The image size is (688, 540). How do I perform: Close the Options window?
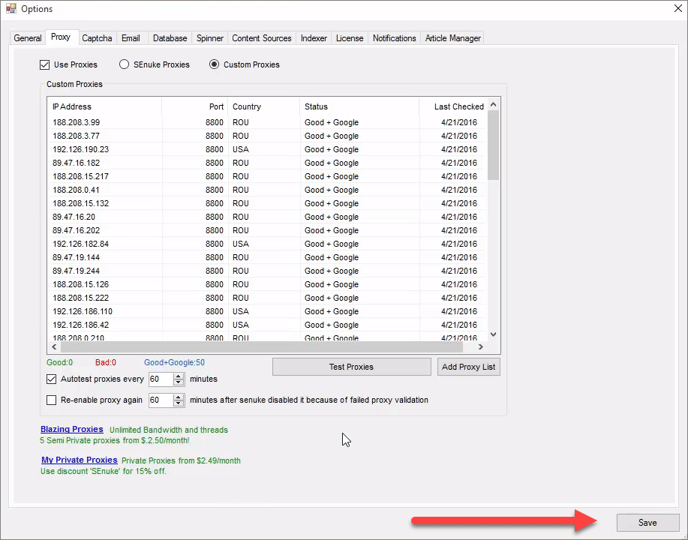[x=677, y=8]
